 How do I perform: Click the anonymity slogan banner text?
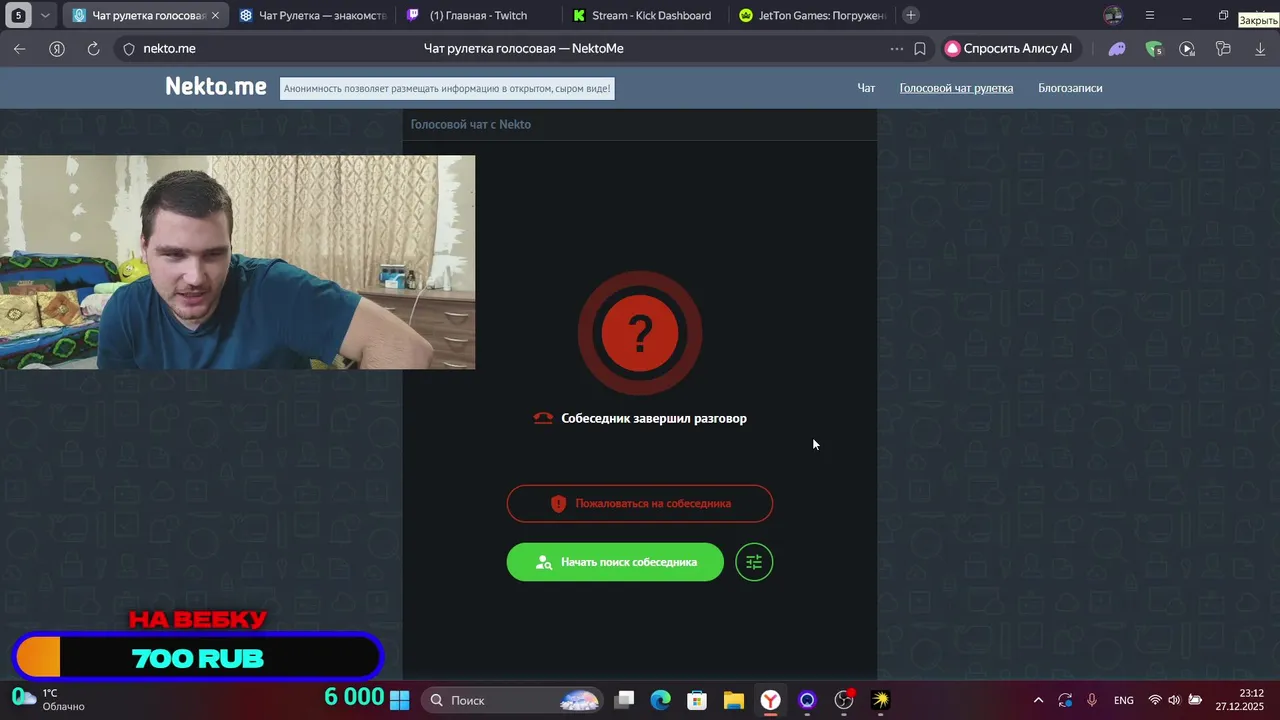(x=447, y=88)
